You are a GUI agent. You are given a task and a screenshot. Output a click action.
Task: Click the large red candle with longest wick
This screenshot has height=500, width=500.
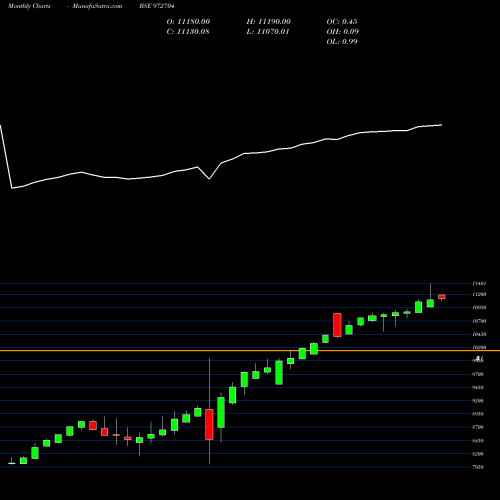point(209,424)
